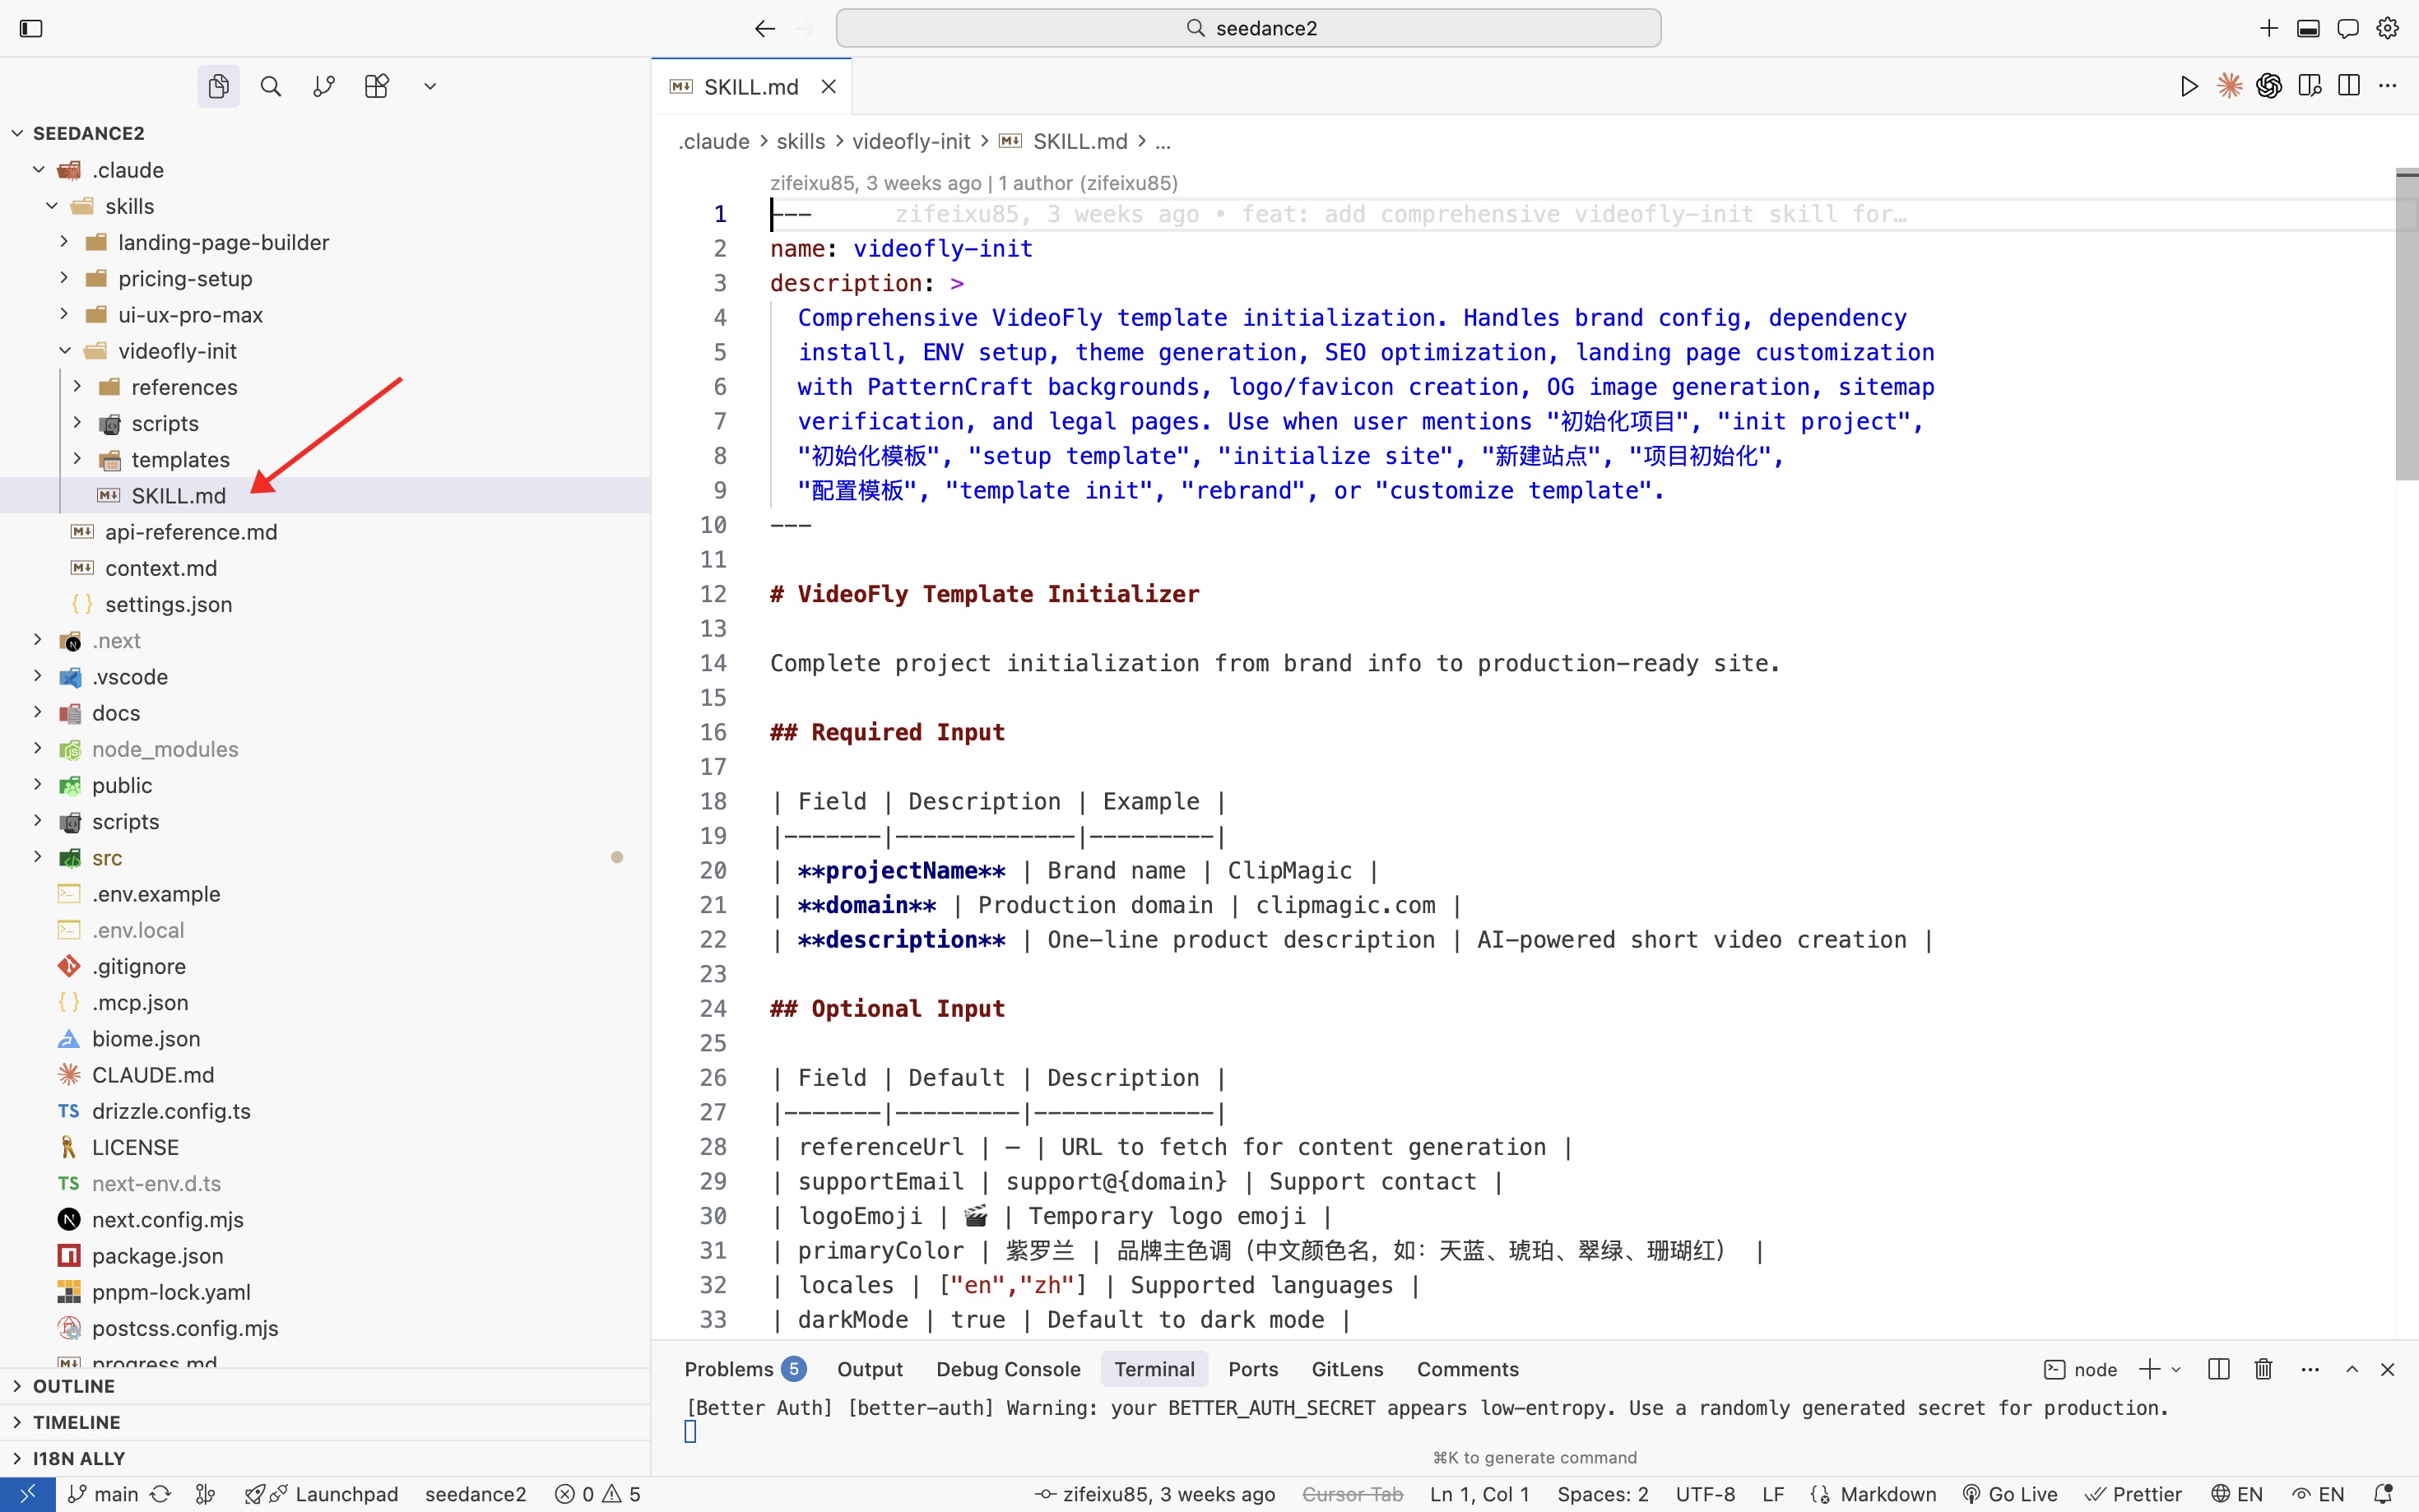Open the Problems tab in the panel
This screenshot has width=2419, height=1512.
[x=728, y=1369]
